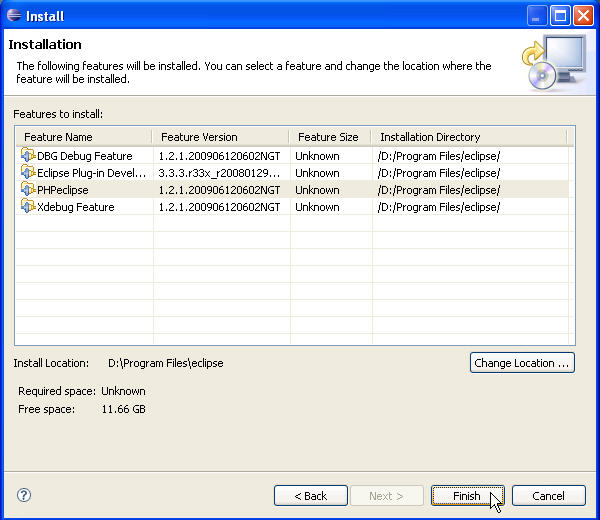
Task: Open help via the question mark icon
Action: pyautogui.click(x=24, y=495)
